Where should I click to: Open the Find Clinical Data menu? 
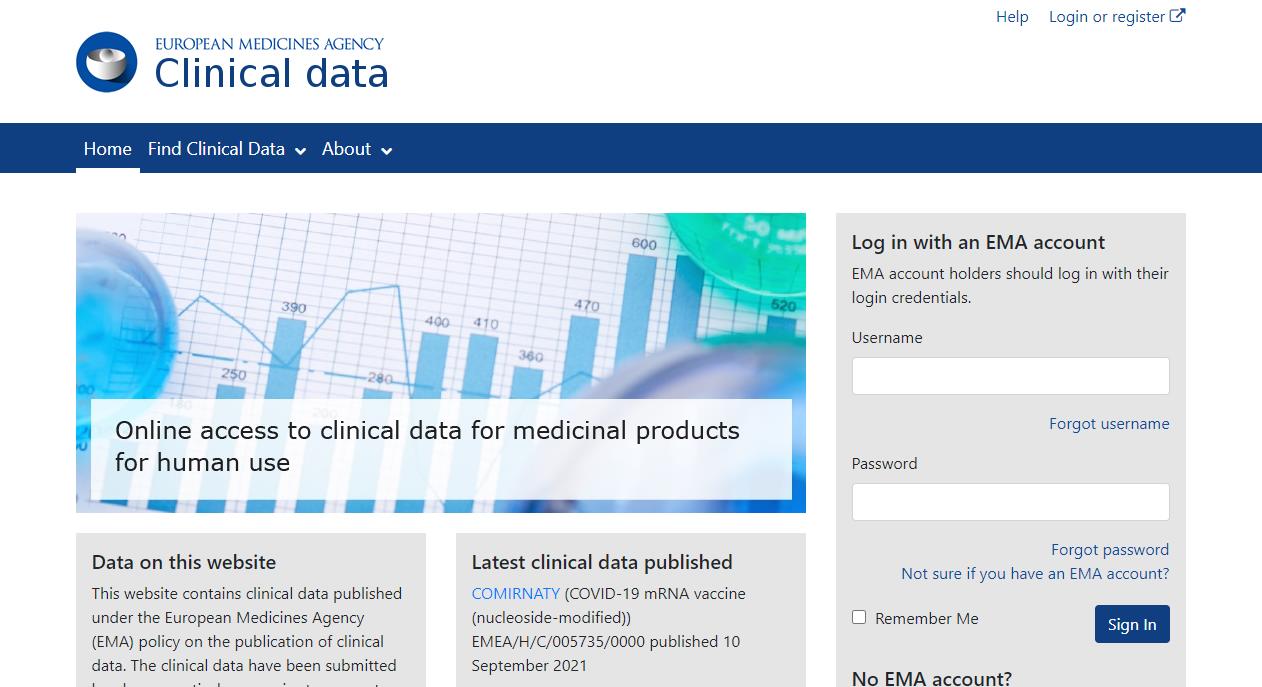(x=215, y=149)
